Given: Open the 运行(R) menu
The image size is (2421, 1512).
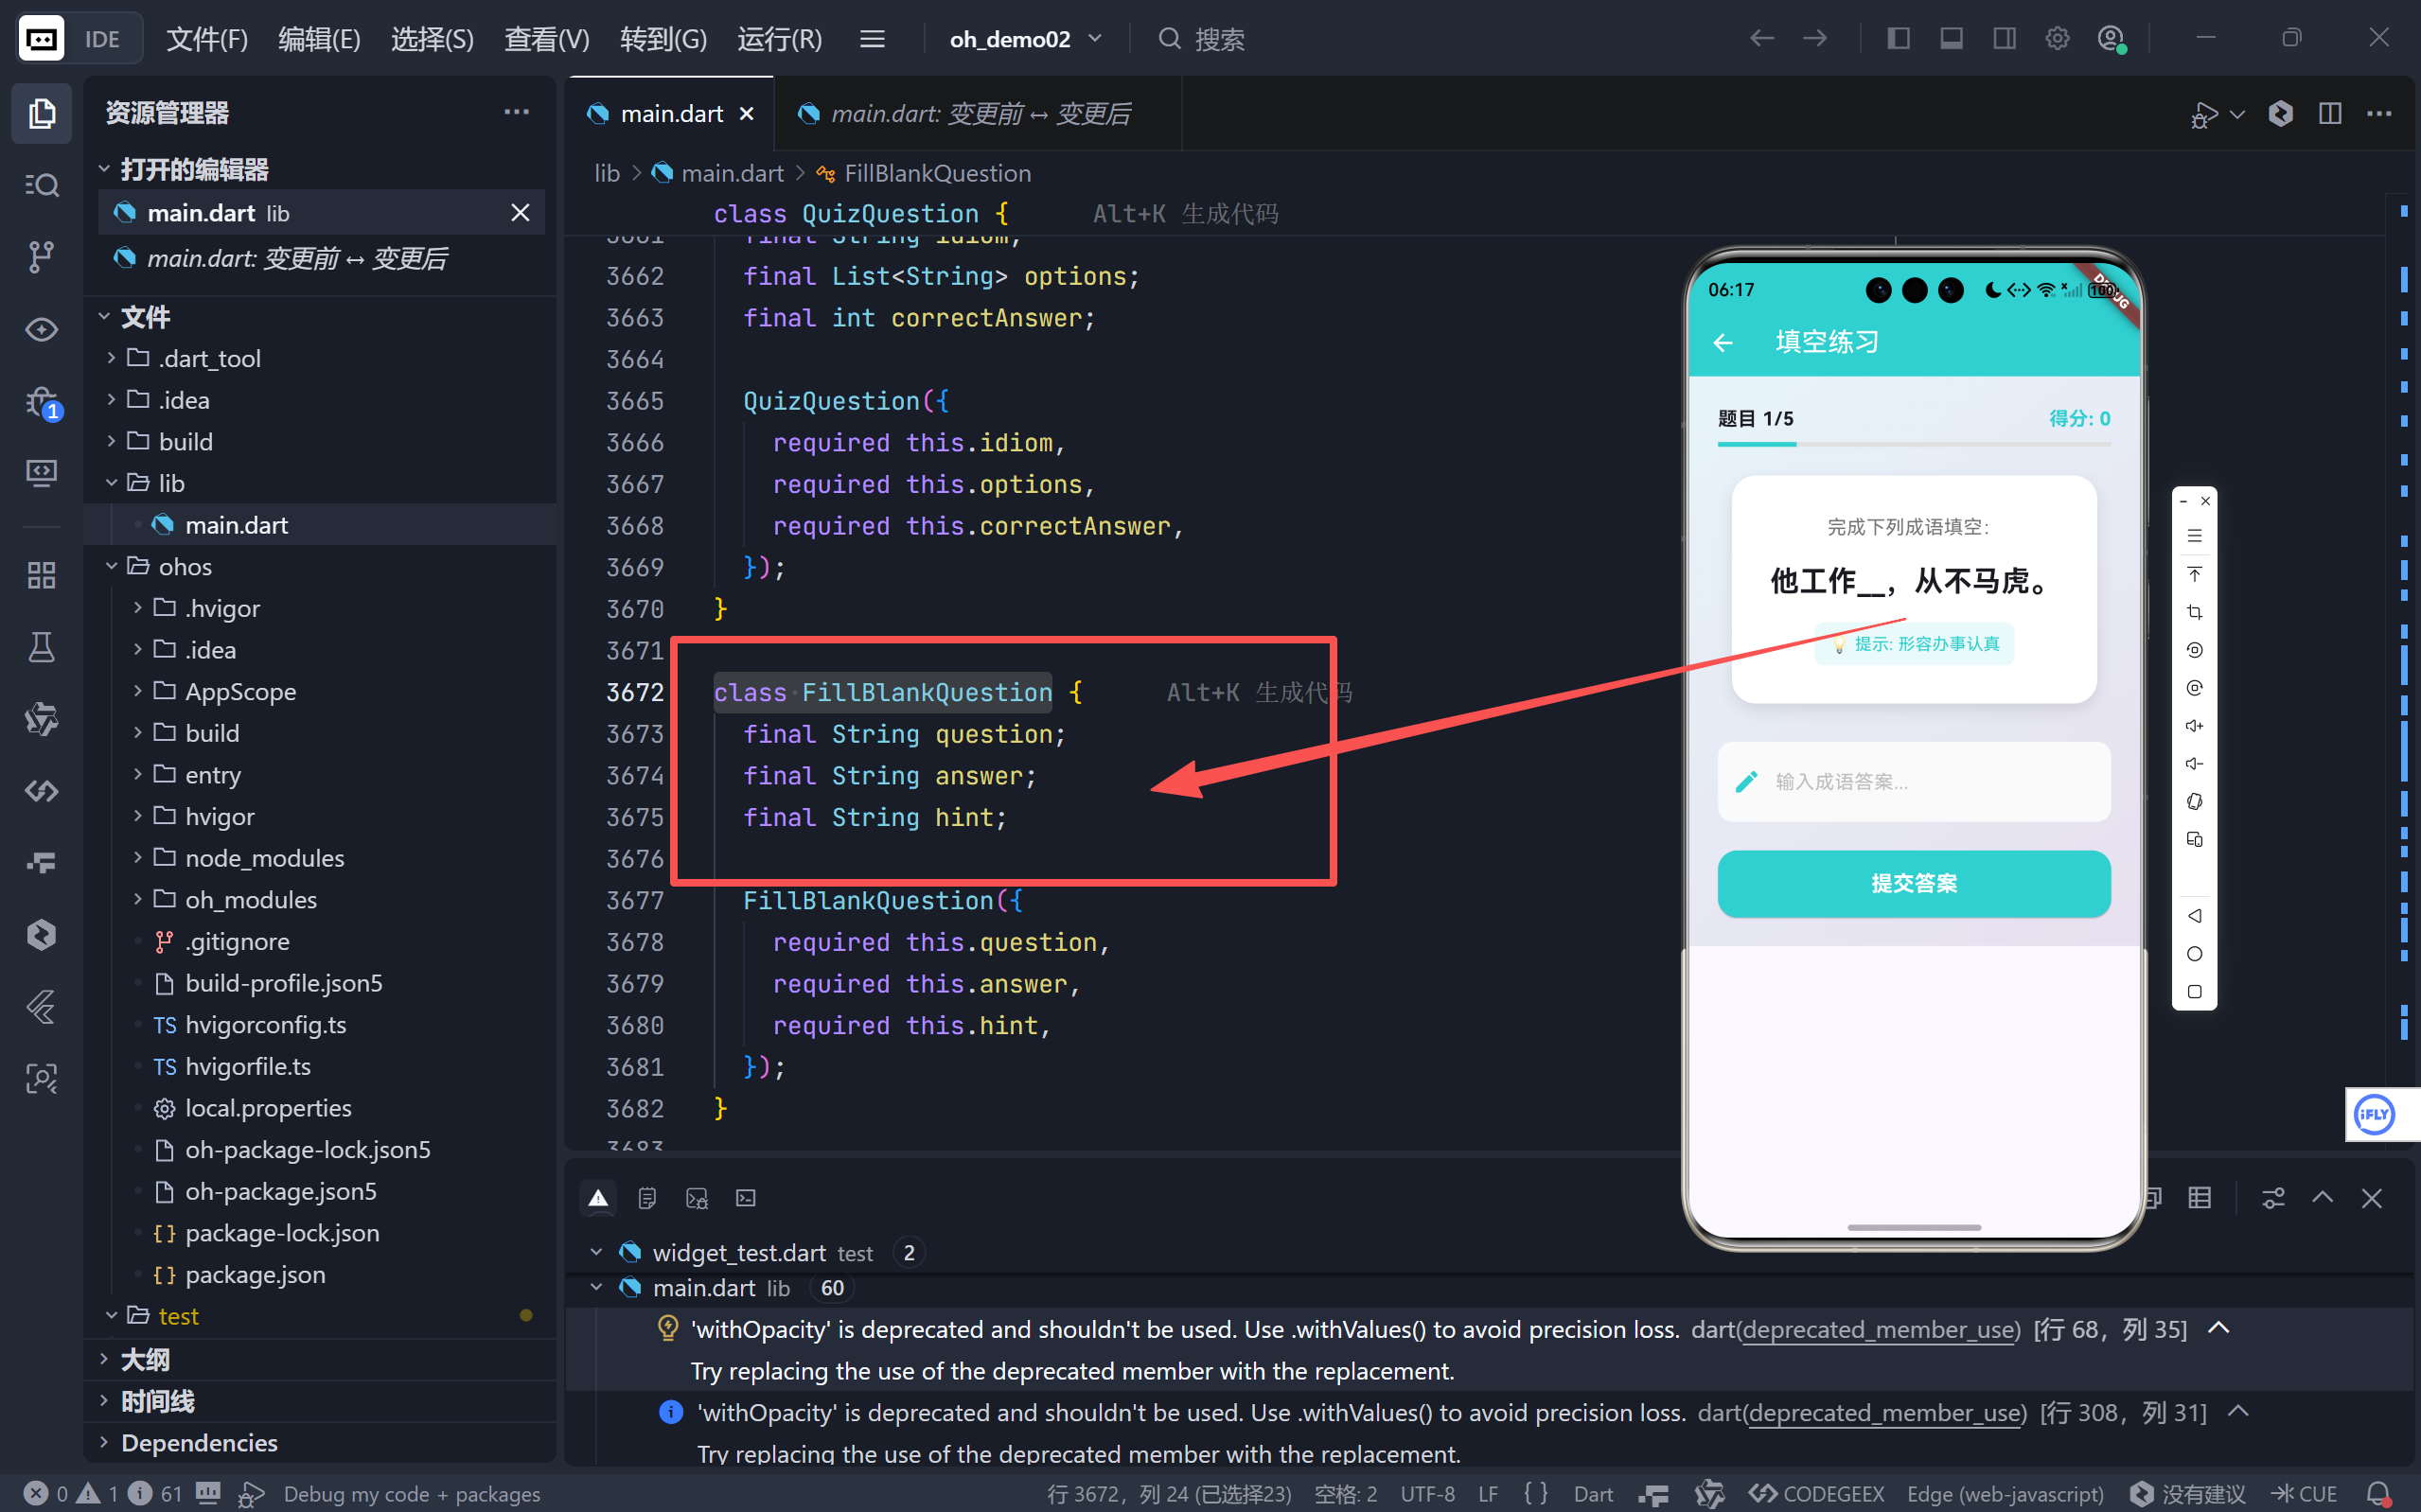Looking at the screenshot, I should pos(779,39).
